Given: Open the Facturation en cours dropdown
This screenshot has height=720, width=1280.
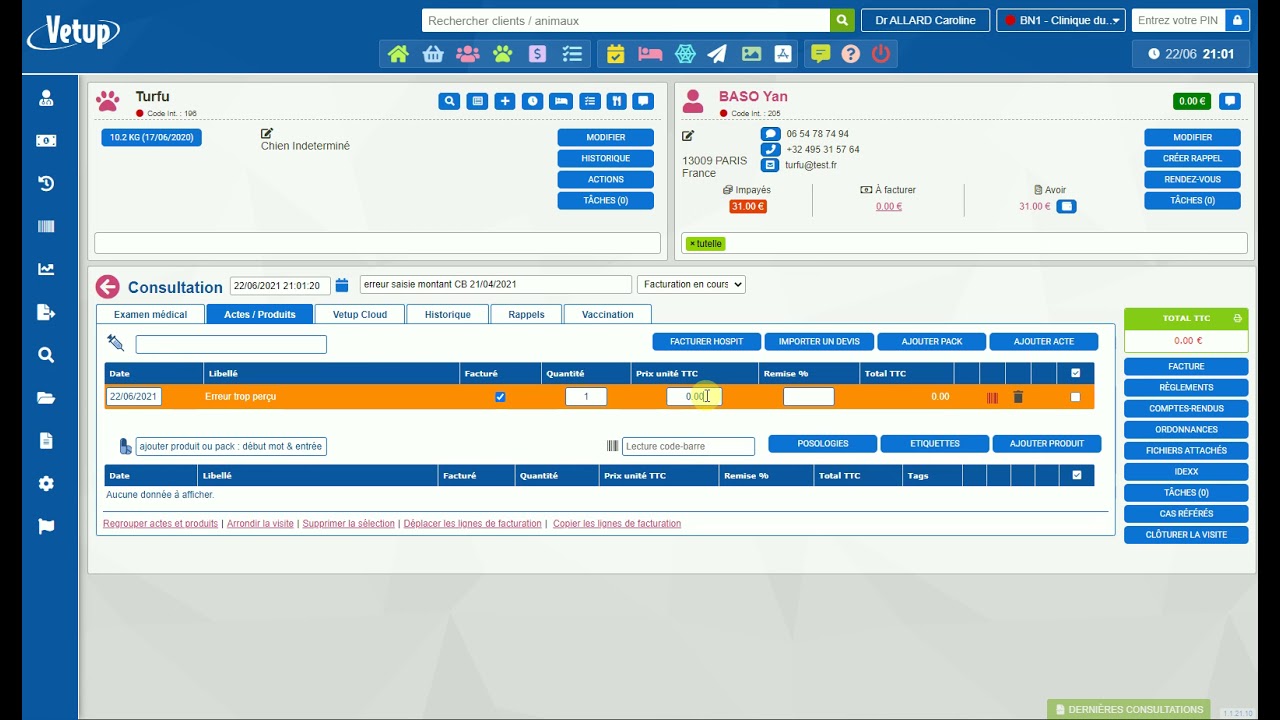Looking at the screenshot, I should tap(691, 285).
